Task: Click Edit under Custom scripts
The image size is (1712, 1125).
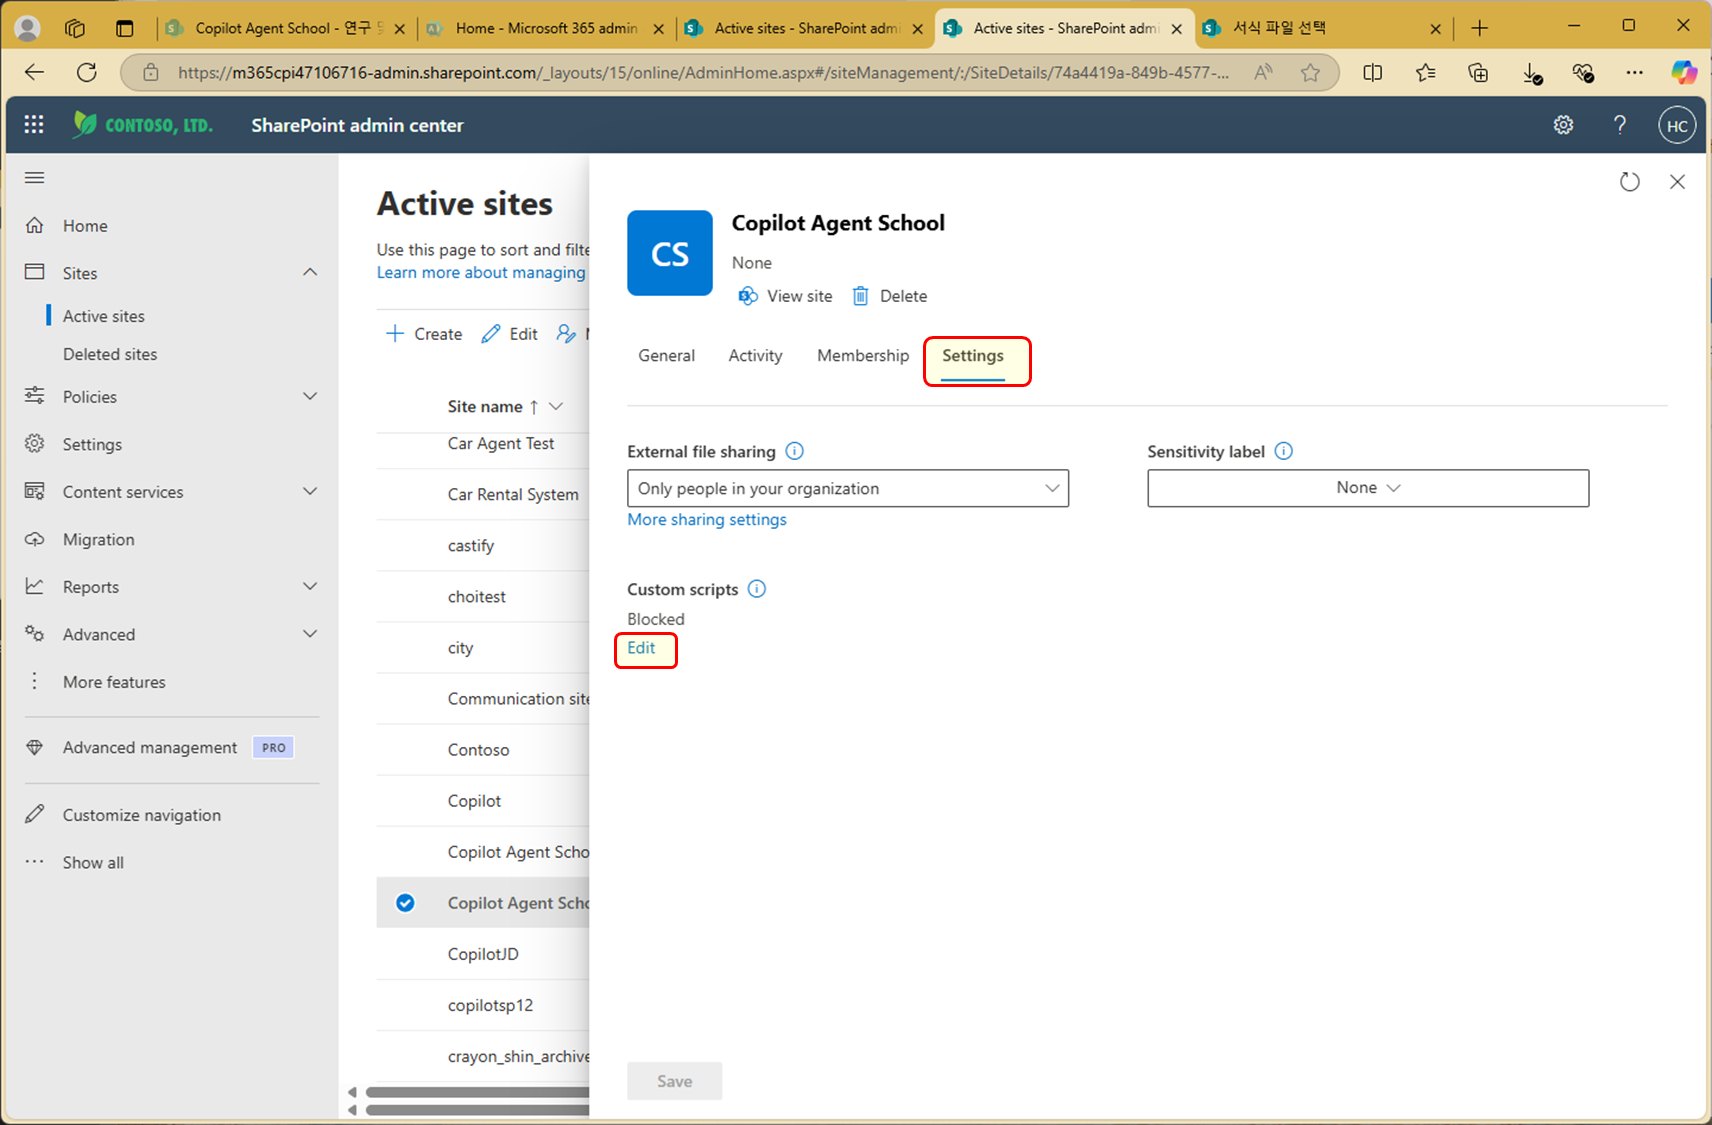Action: pos(641,648)
